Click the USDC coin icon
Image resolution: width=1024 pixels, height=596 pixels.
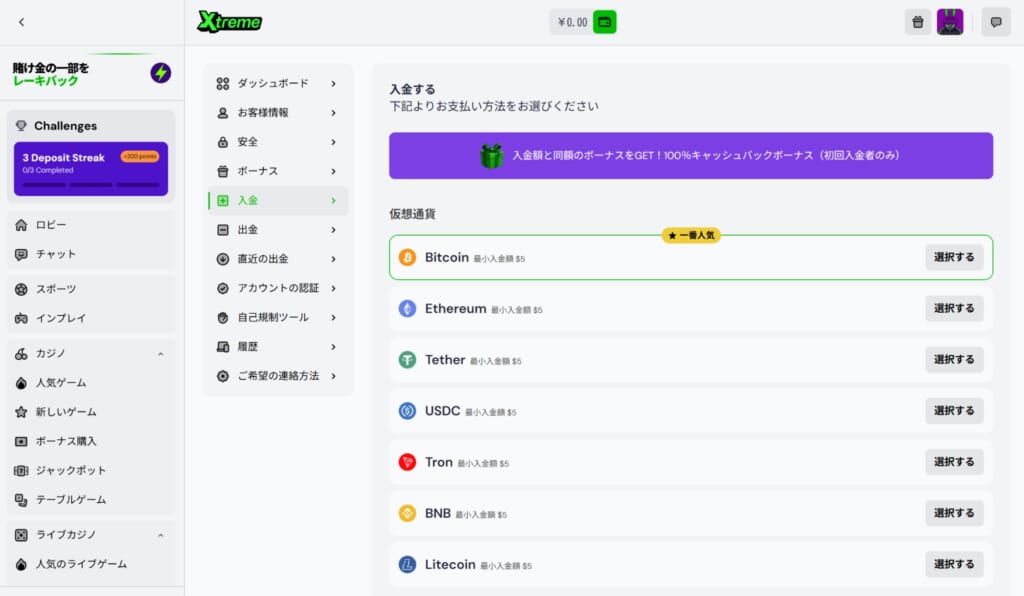coord(408,411)
